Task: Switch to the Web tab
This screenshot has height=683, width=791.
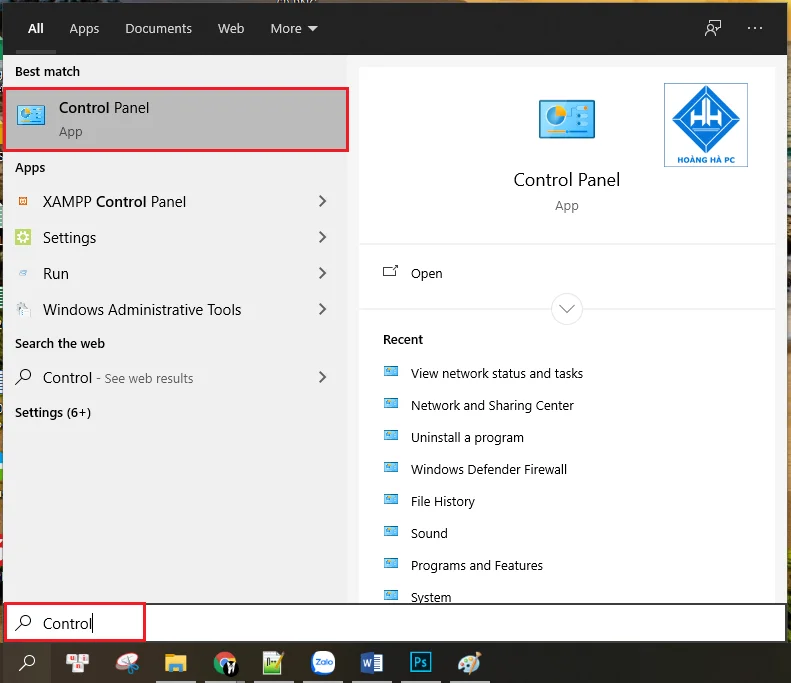Action: [231, 29]
